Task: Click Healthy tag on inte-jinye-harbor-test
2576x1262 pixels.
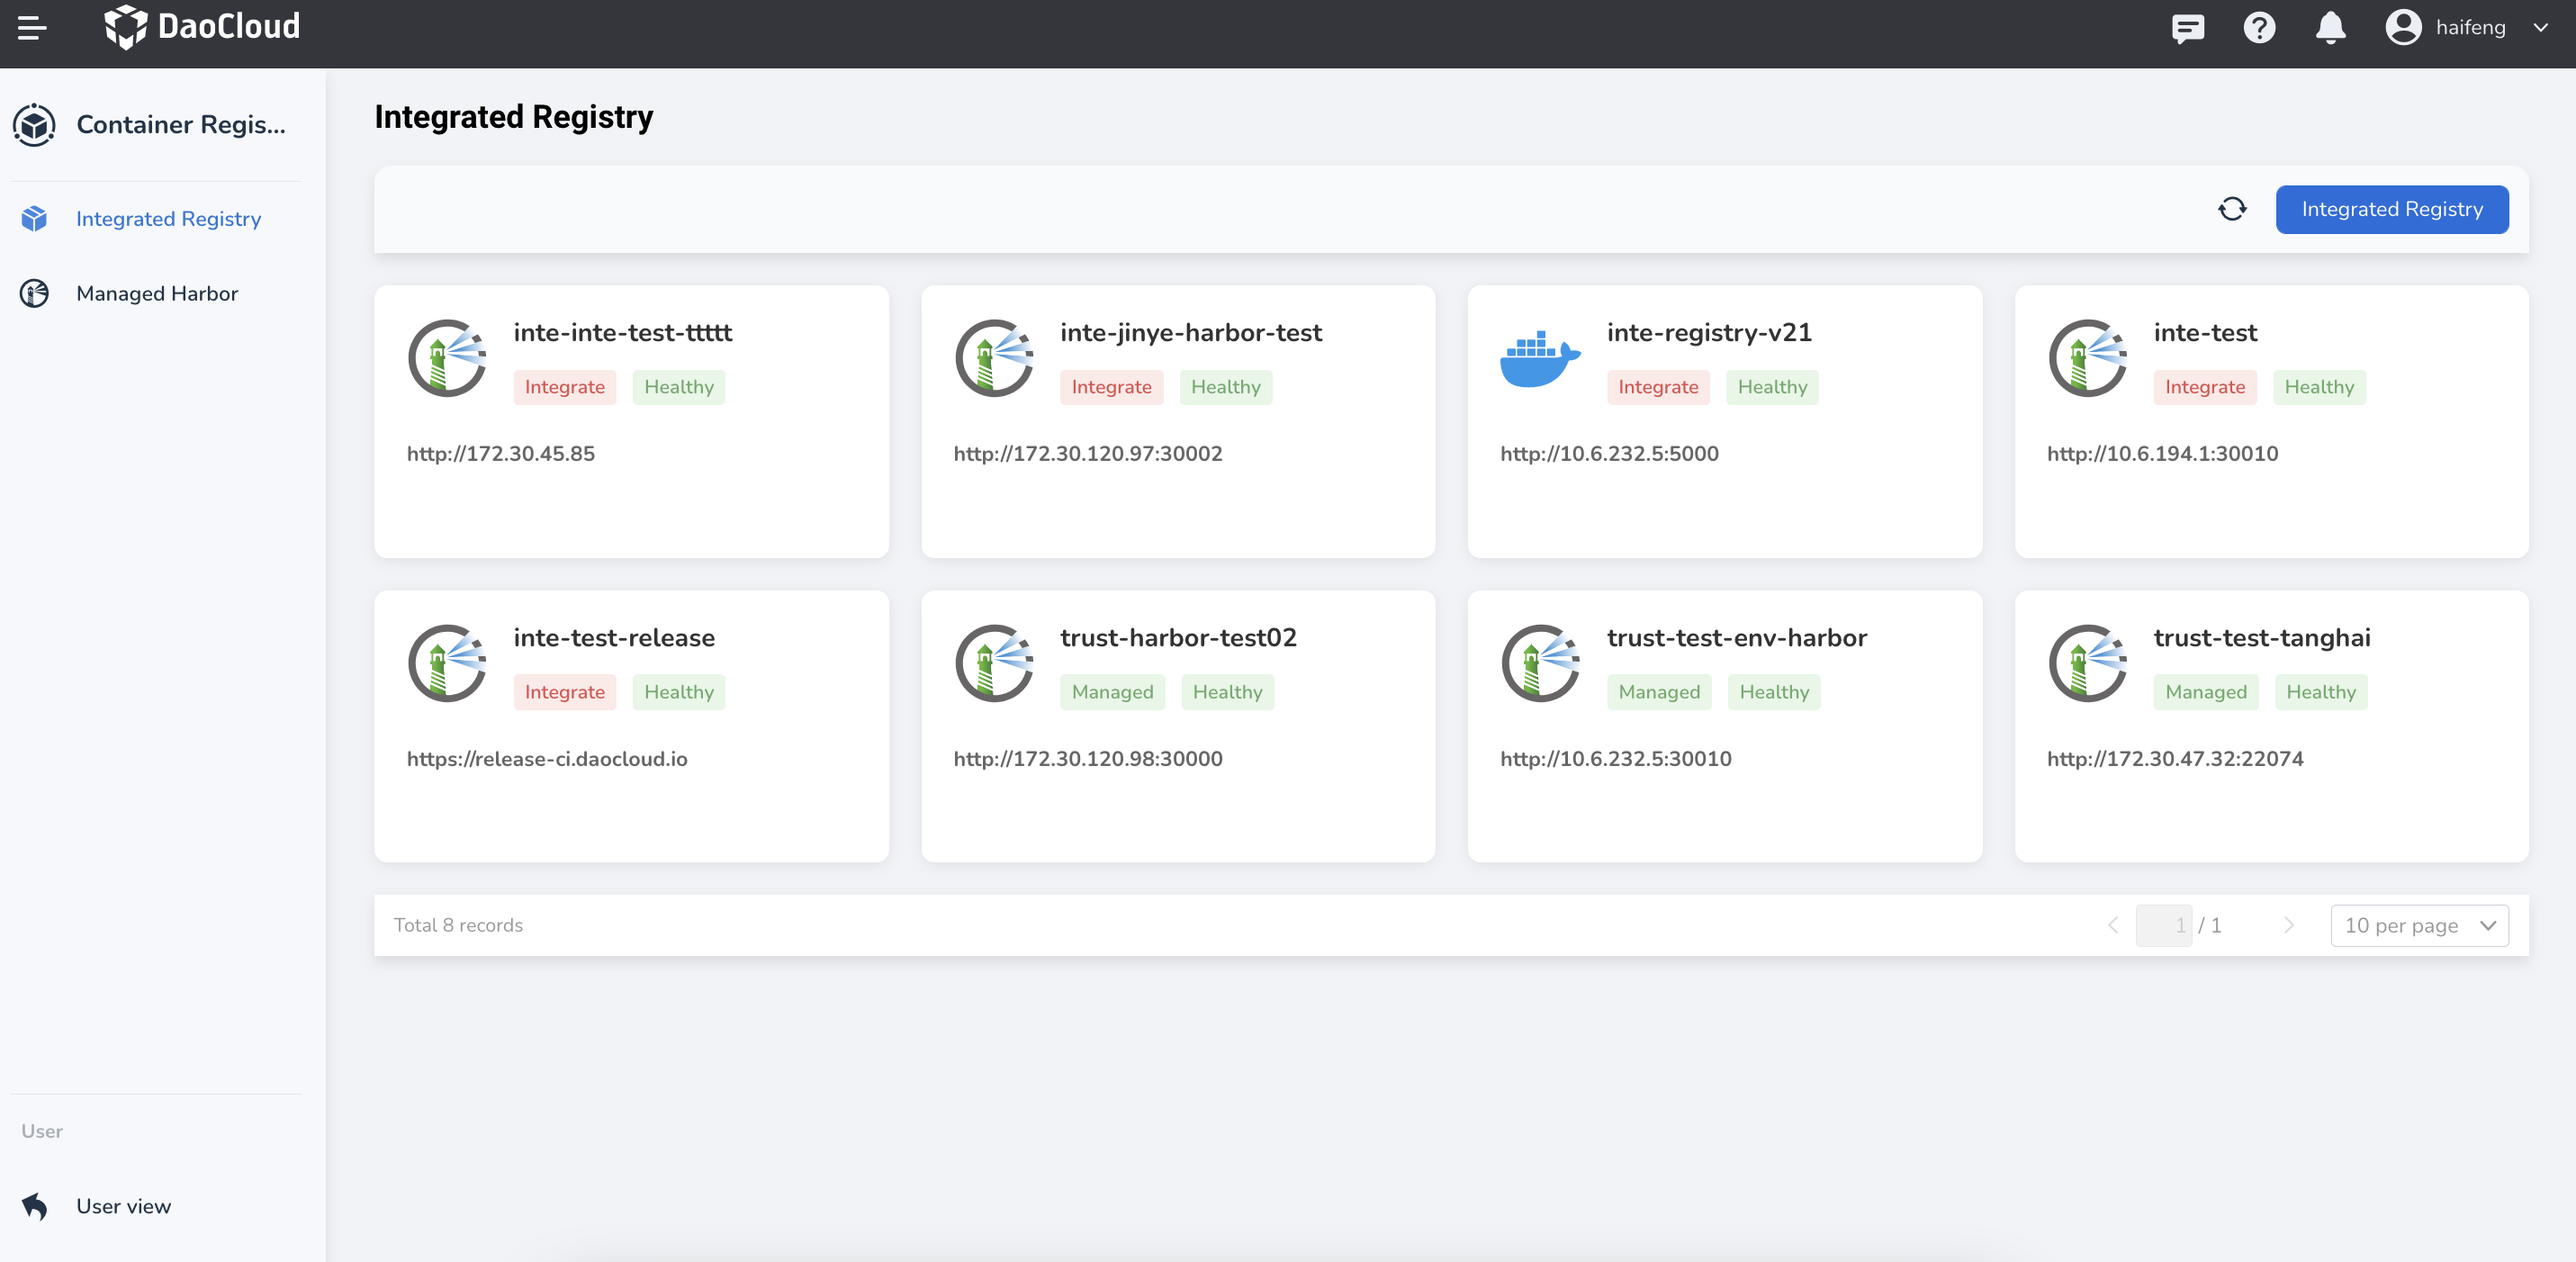Action: tap(1225, 387)
